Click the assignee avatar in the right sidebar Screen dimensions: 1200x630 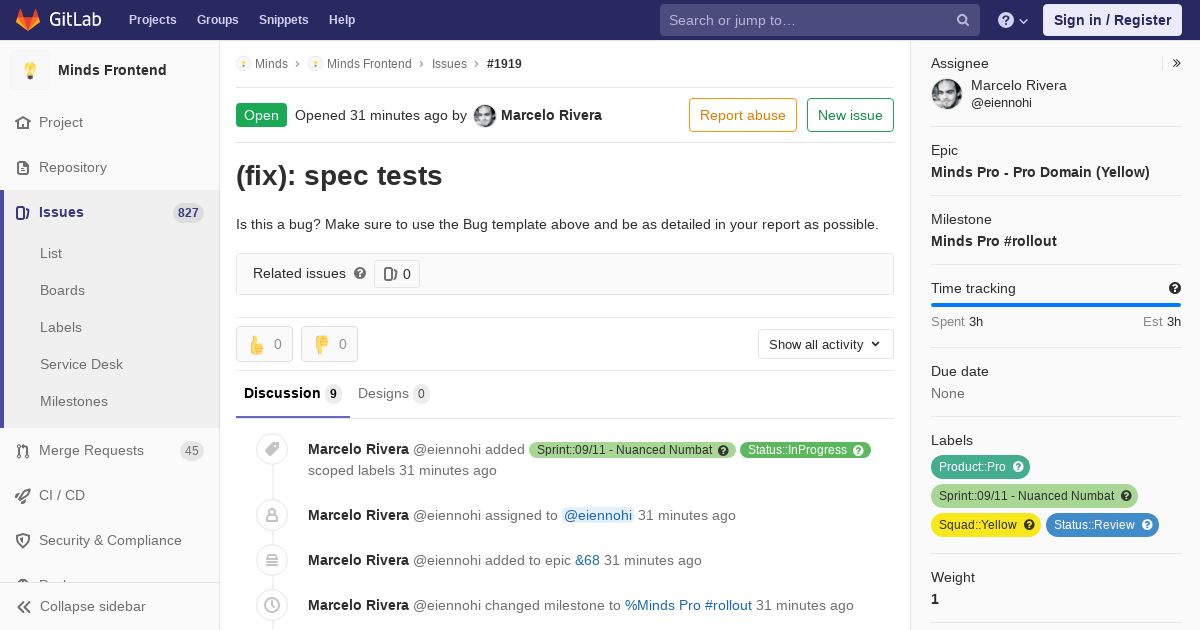click(x=947, y=94)
